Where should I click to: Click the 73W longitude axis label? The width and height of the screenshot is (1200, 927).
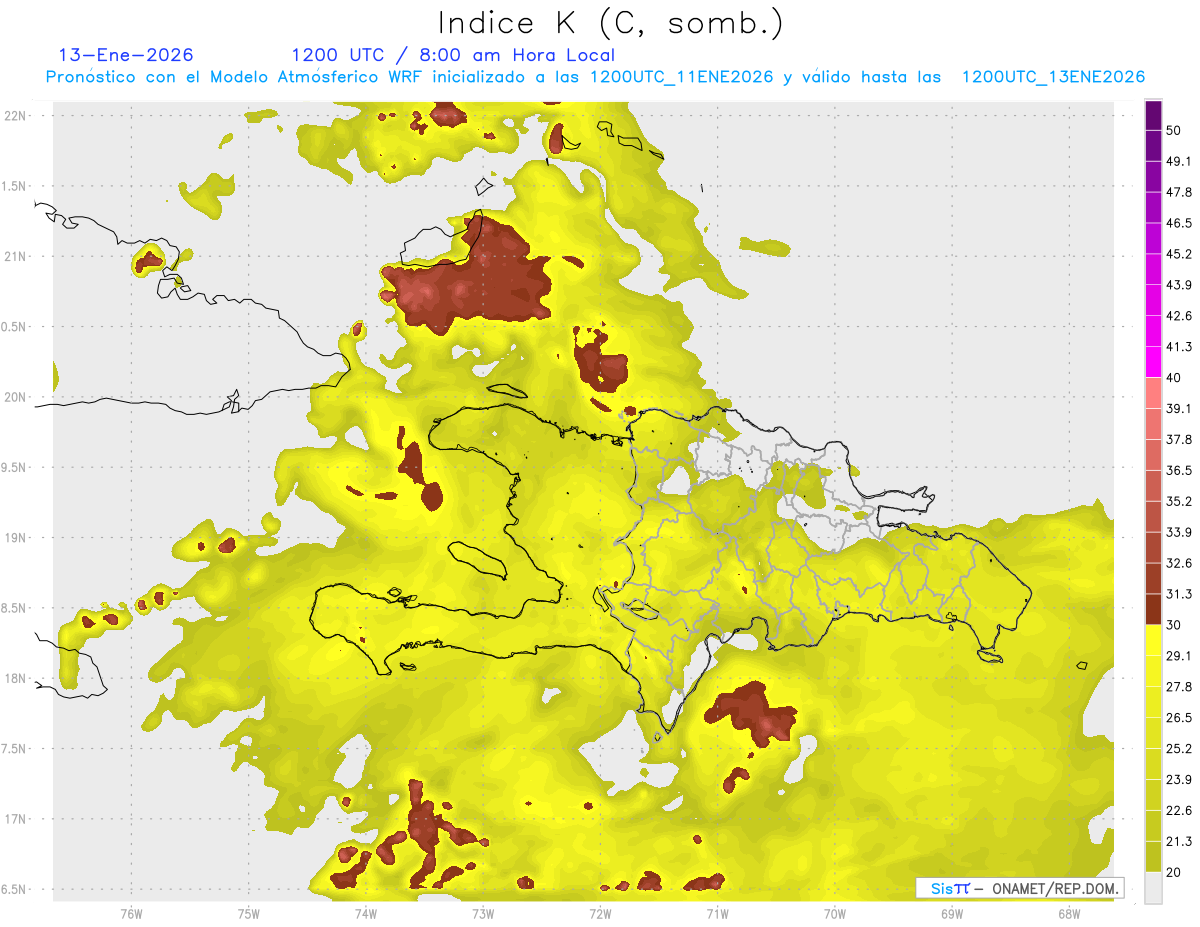pos(483,914)
